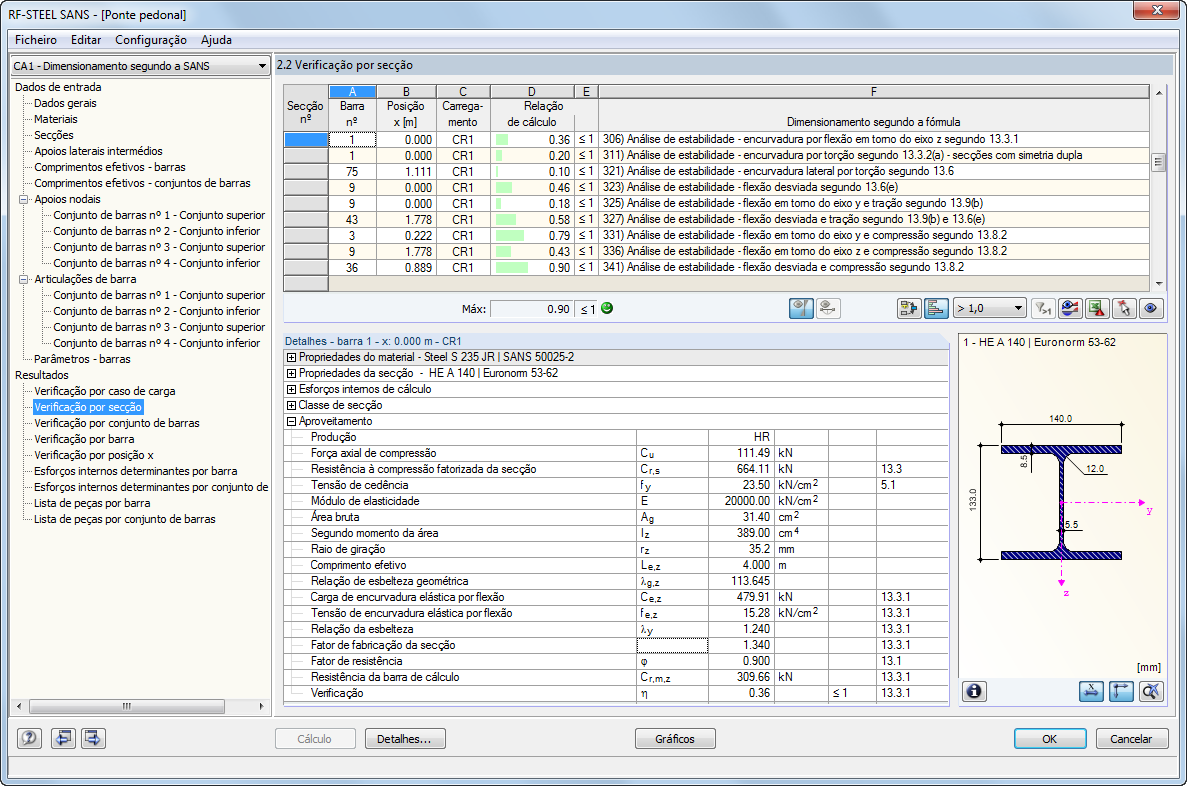This screenshot has height=786, width=1187.
Task: Select Conjunto de barras nº 2 under Apoios nodais
Action: (157, 231)
